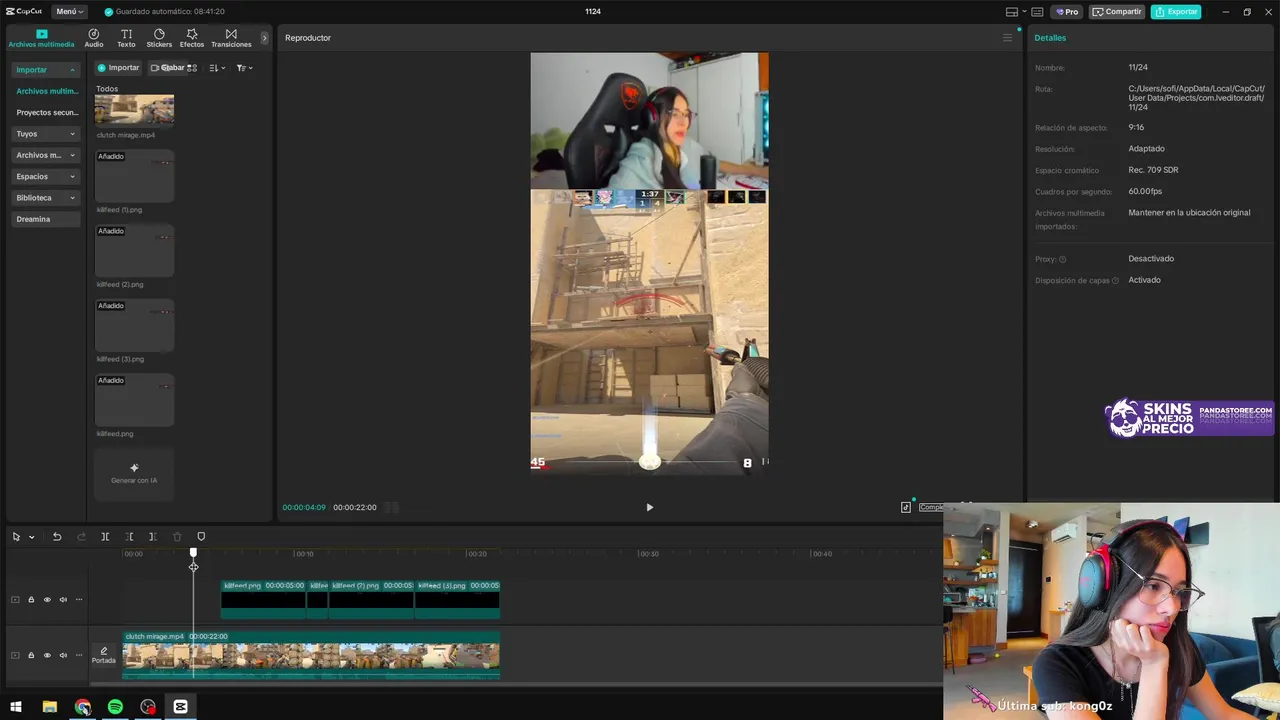
Task: Trim left of playhead
Action: coord(129,537)
